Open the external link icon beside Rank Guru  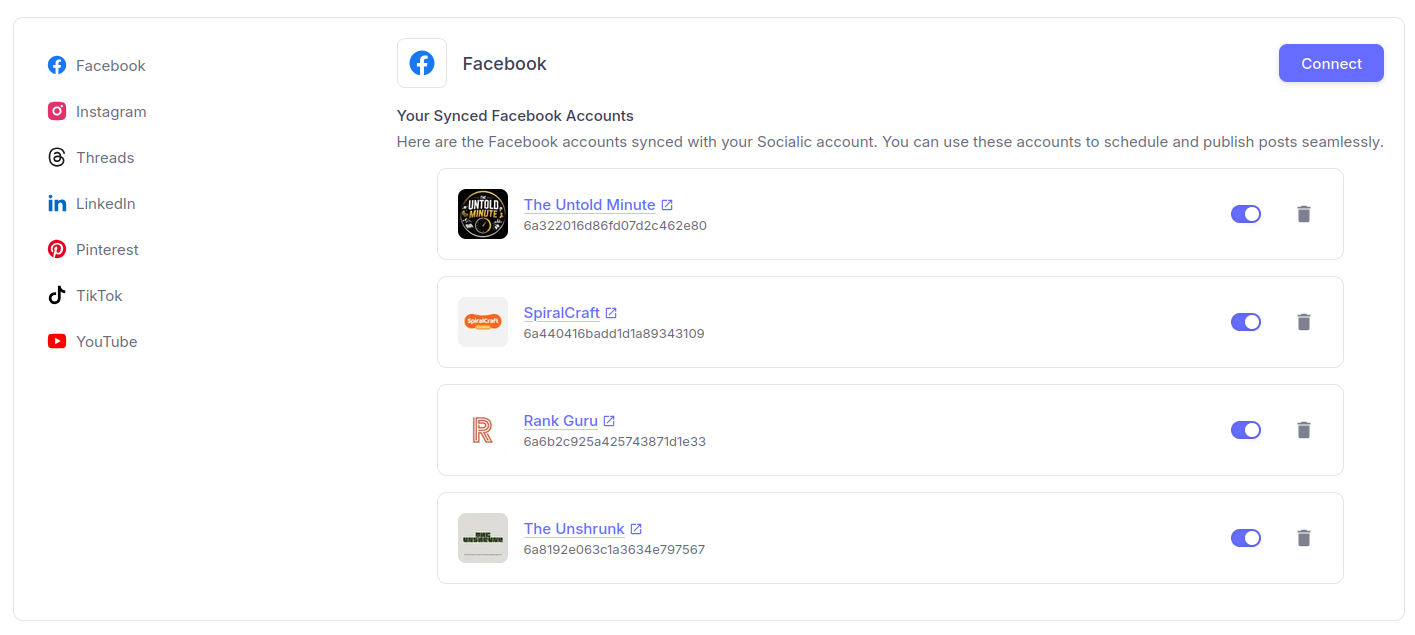pos(609,421)
